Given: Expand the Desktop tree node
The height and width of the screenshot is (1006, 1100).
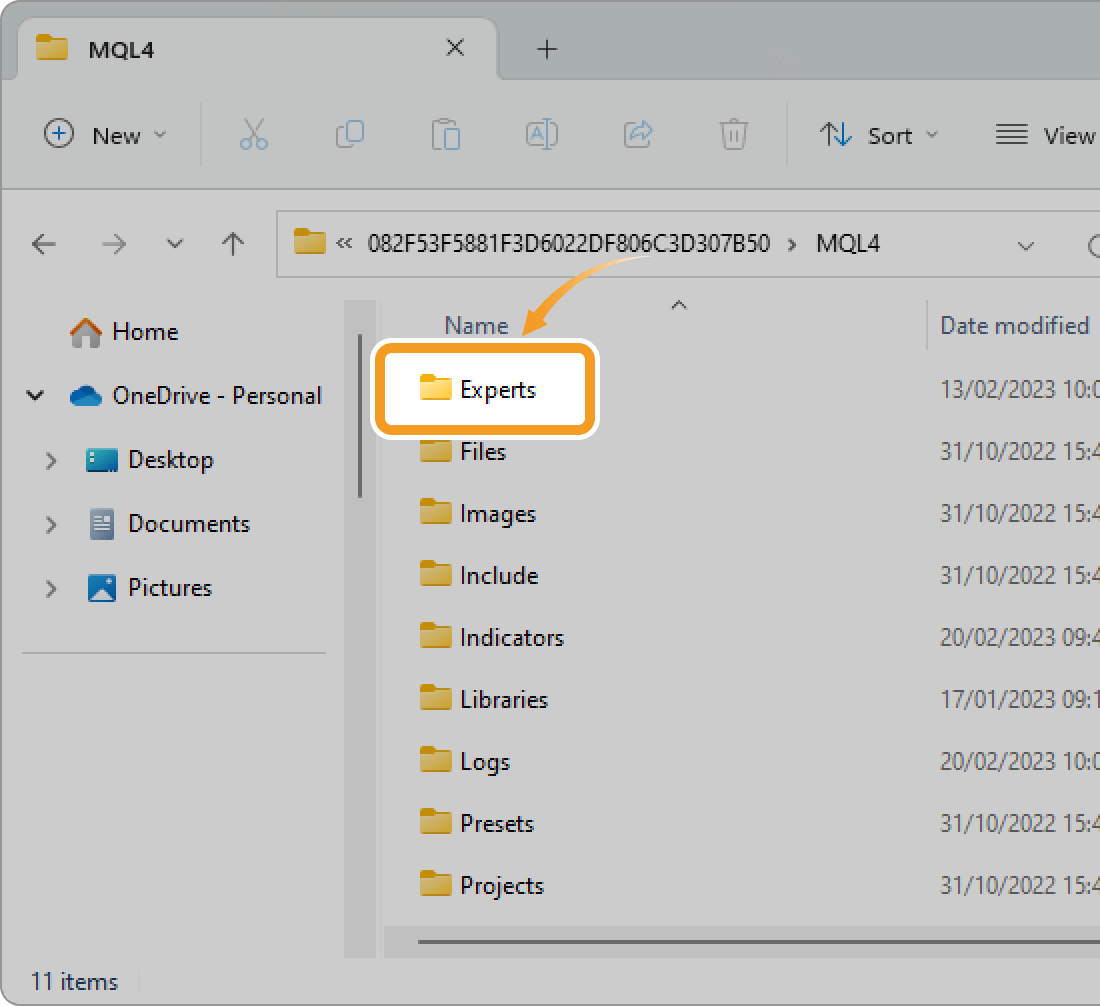Looking at the screenshot, I should [x=51, y=460].
